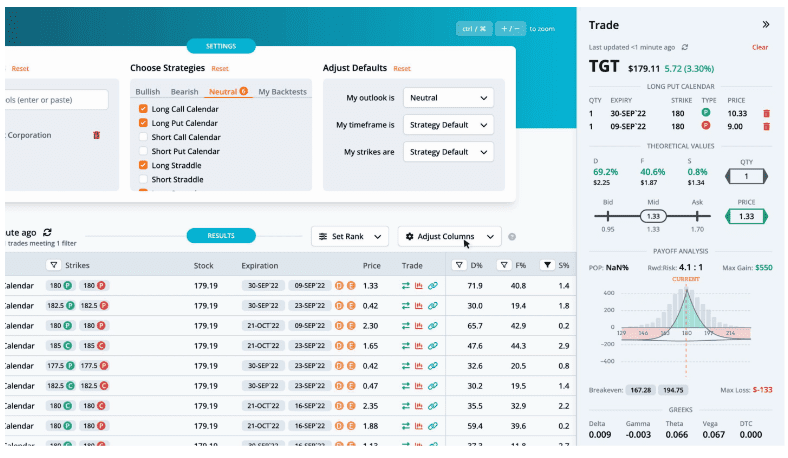Delete the 09-SEP'22 leg with trash icon
This screenshot has width=788, height=458.
click(x=766, y=127)
